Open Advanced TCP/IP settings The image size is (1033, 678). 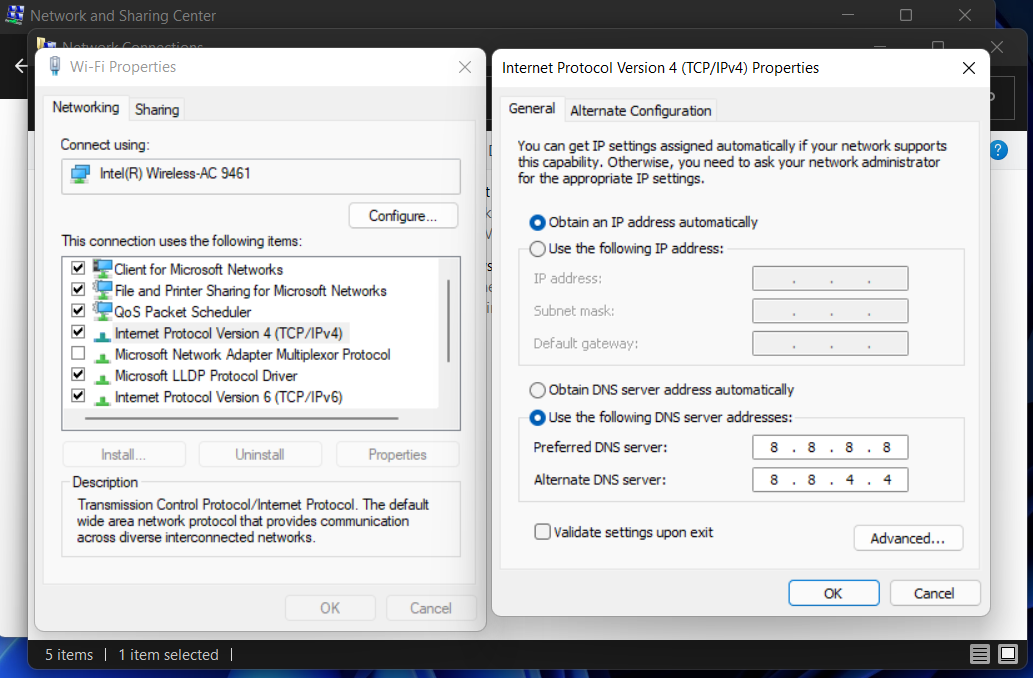[x=907, y=538]
